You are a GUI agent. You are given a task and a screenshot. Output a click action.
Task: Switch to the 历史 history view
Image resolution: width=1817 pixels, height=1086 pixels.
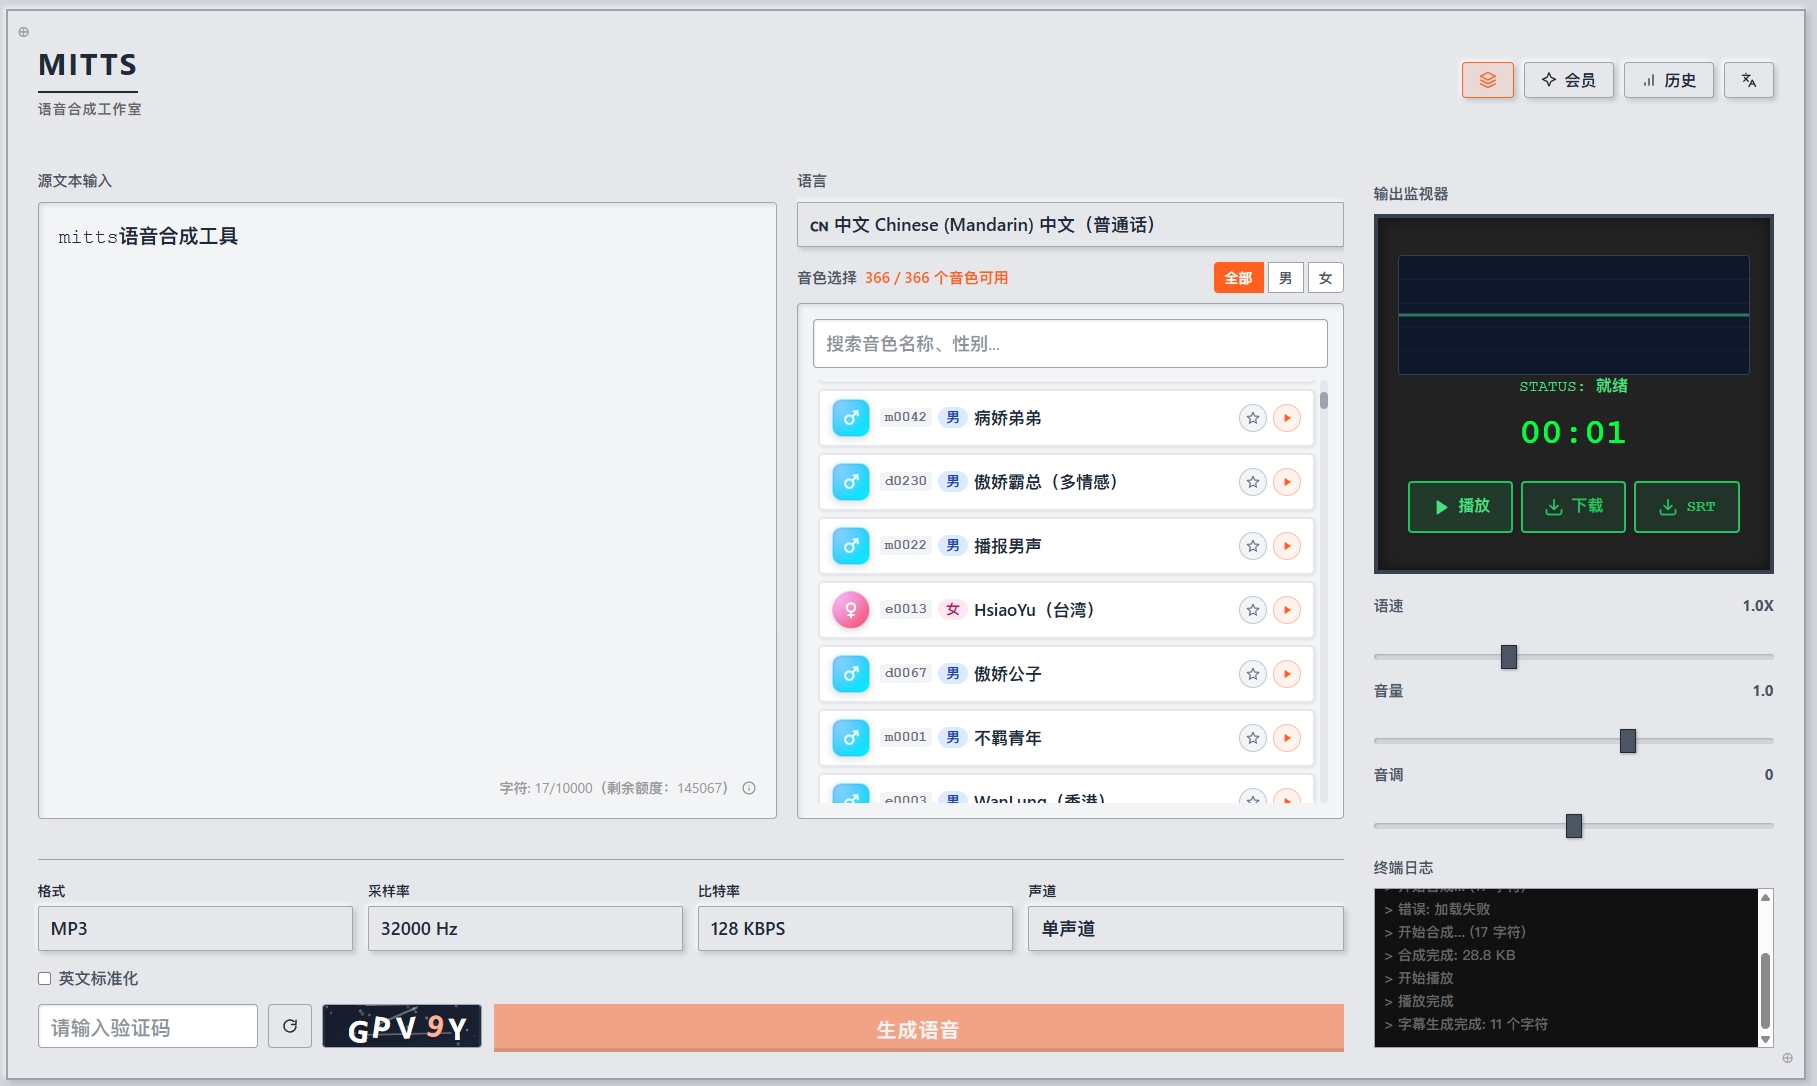pos(1668,80)
